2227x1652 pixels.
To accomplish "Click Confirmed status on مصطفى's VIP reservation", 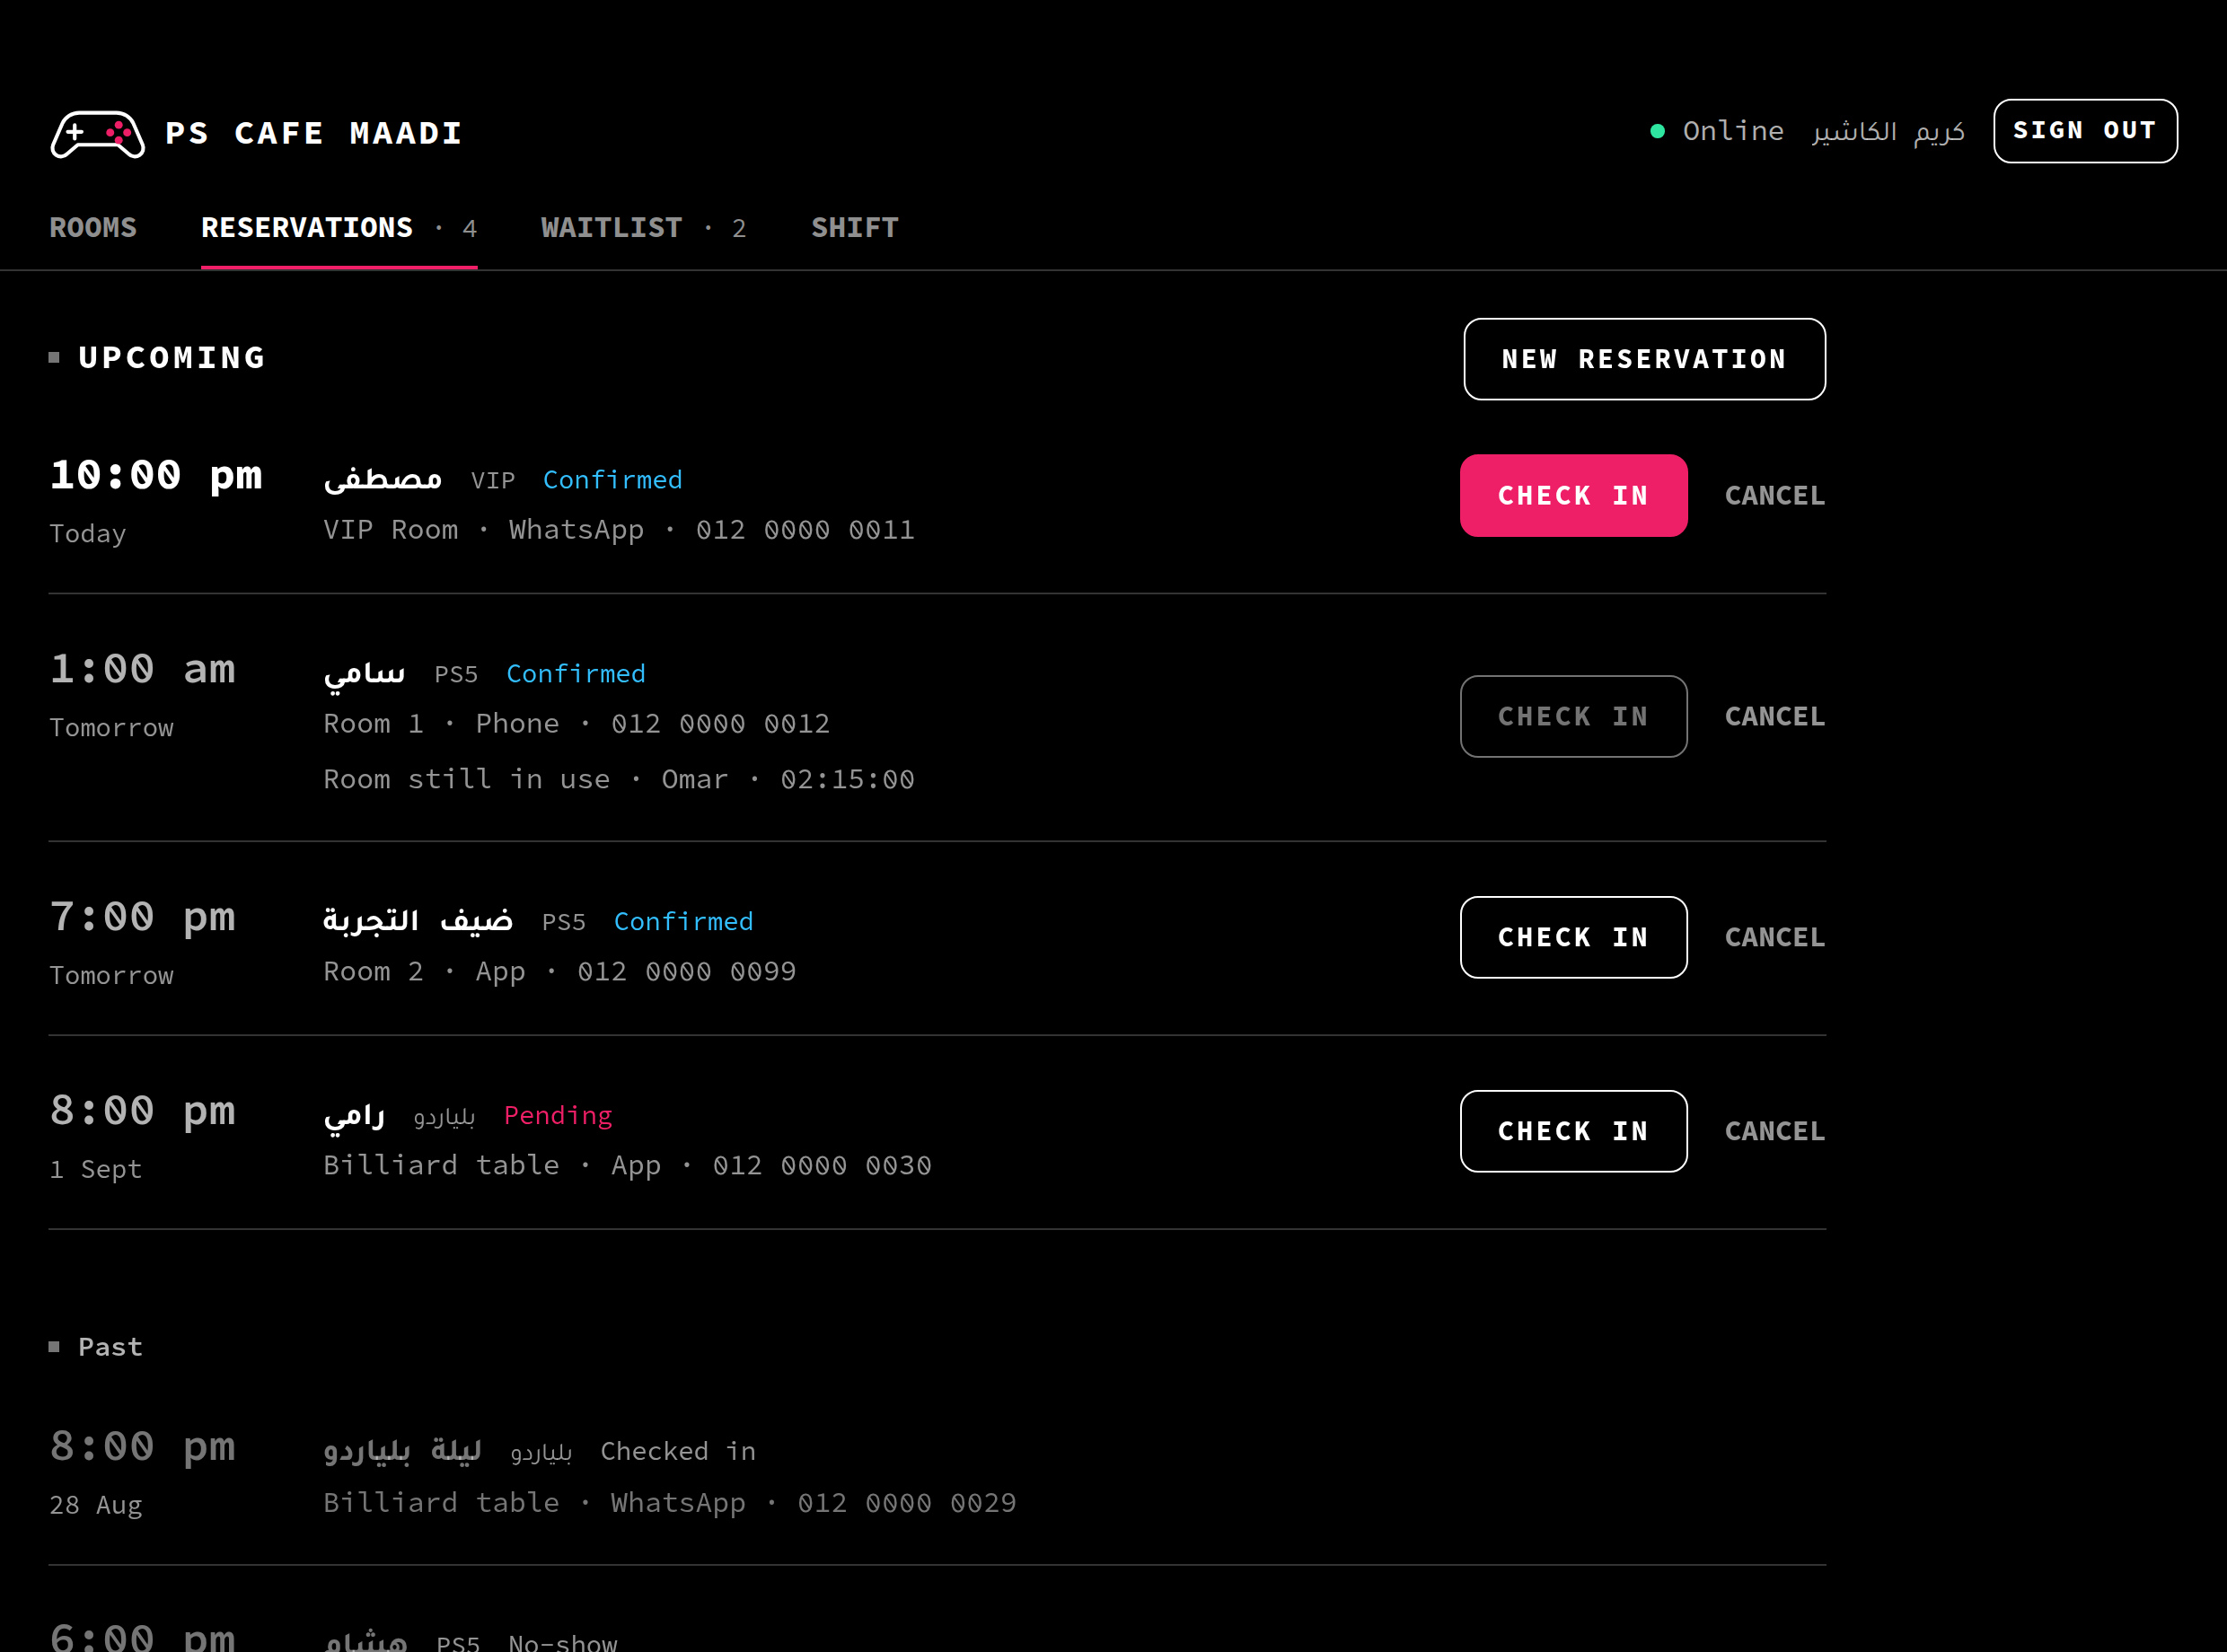I will point(612,480).
